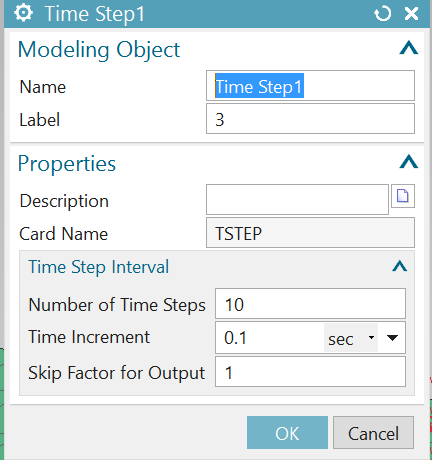Image resolution: width=432 pixels, height=460 pixels.
Task: Click the Properties heading
Action: [x=67, y=163]
